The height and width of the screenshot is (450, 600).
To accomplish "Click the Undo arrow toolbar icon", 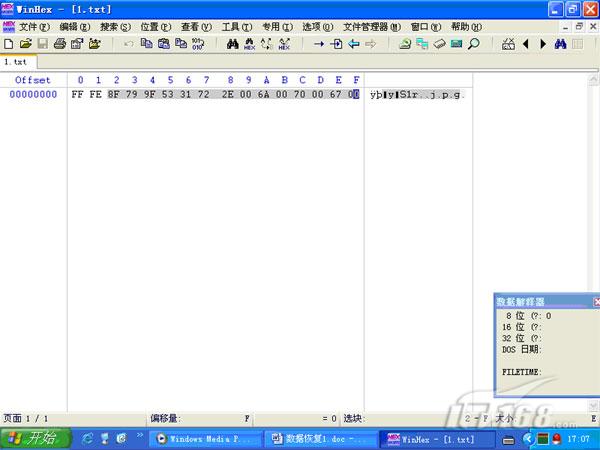I will click(x=128, y=44).
